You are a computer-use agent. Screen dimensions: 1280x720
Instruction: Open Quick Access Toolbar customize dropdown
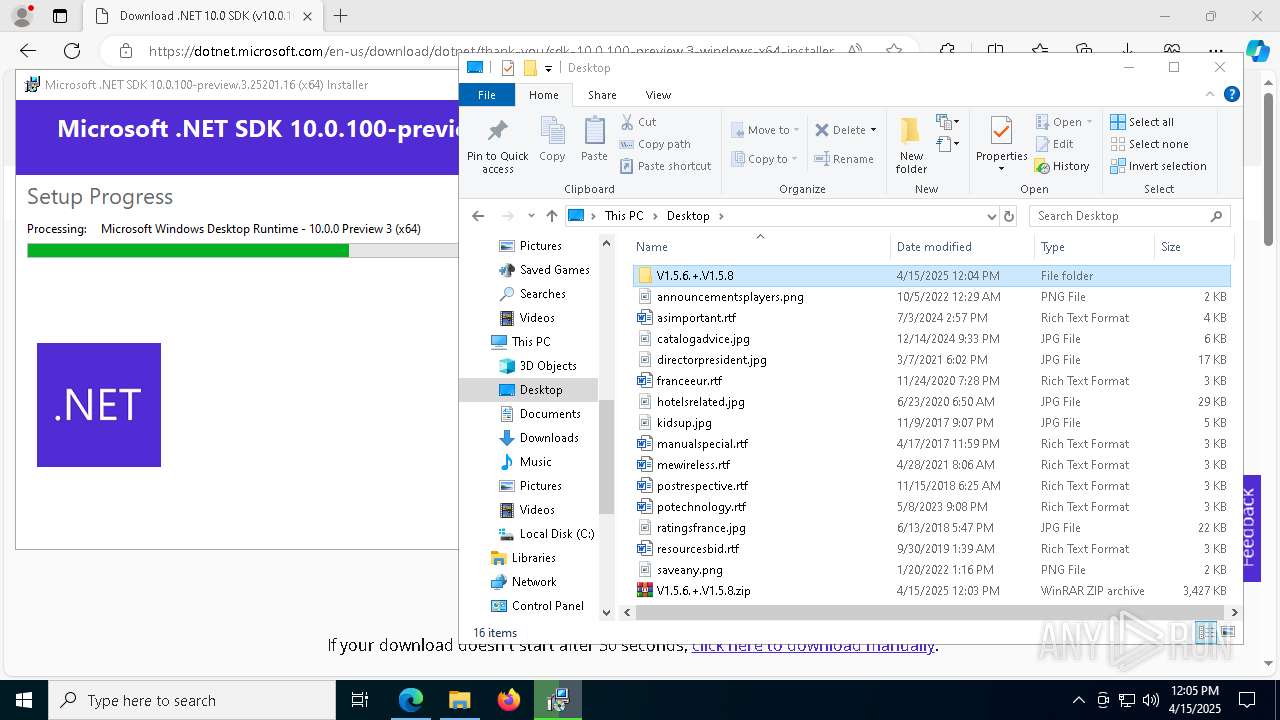click(548, 68)
